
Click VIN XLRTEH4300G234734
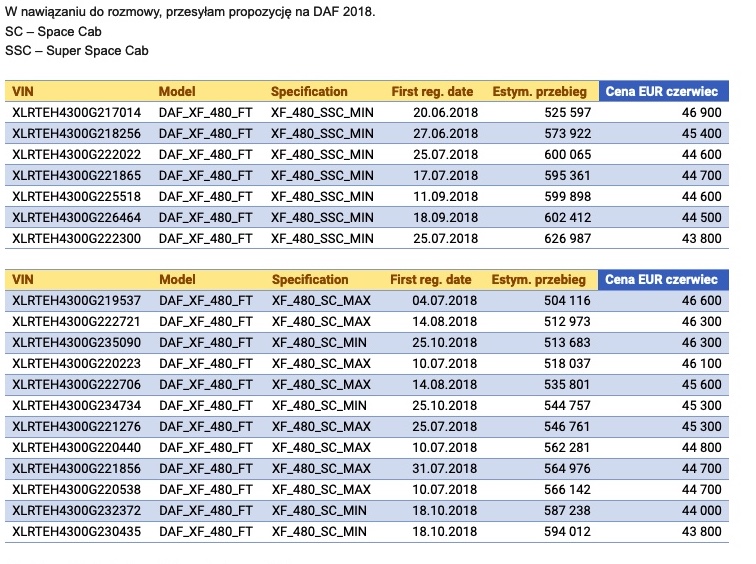coord(77,405)
